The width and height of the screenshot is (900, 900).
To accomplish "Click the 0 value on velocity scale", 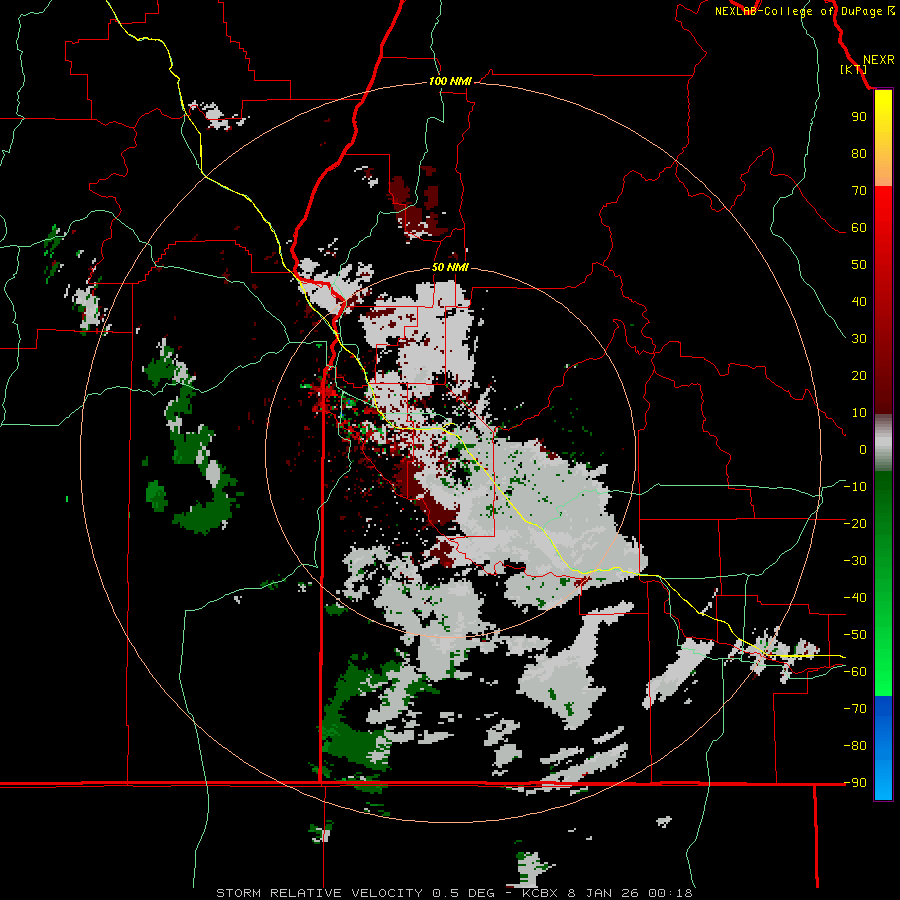I will (x=863, y=450).
